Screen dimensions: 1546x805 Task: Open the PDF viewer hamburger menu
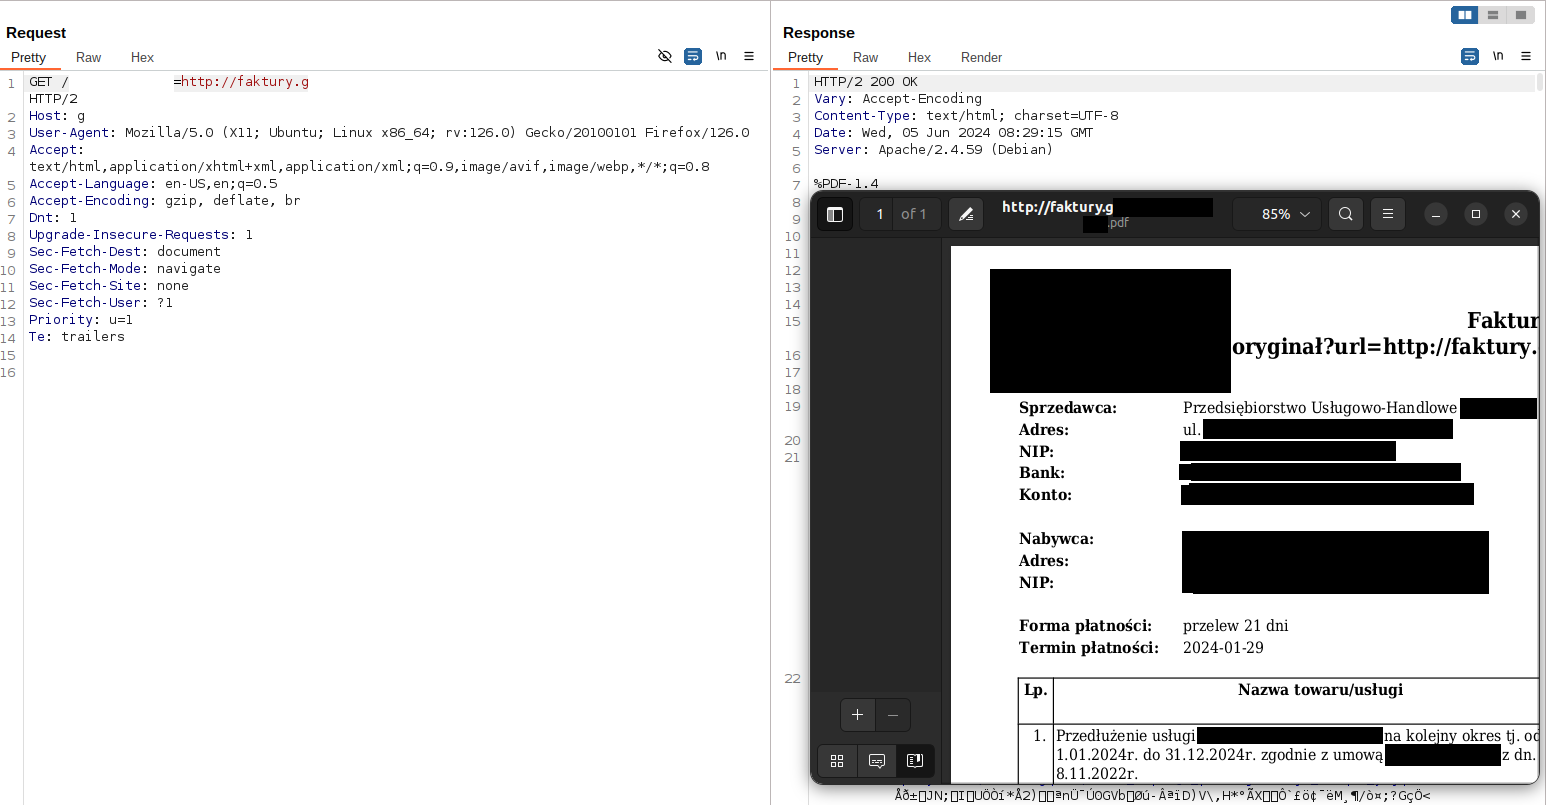point(1387,213)
